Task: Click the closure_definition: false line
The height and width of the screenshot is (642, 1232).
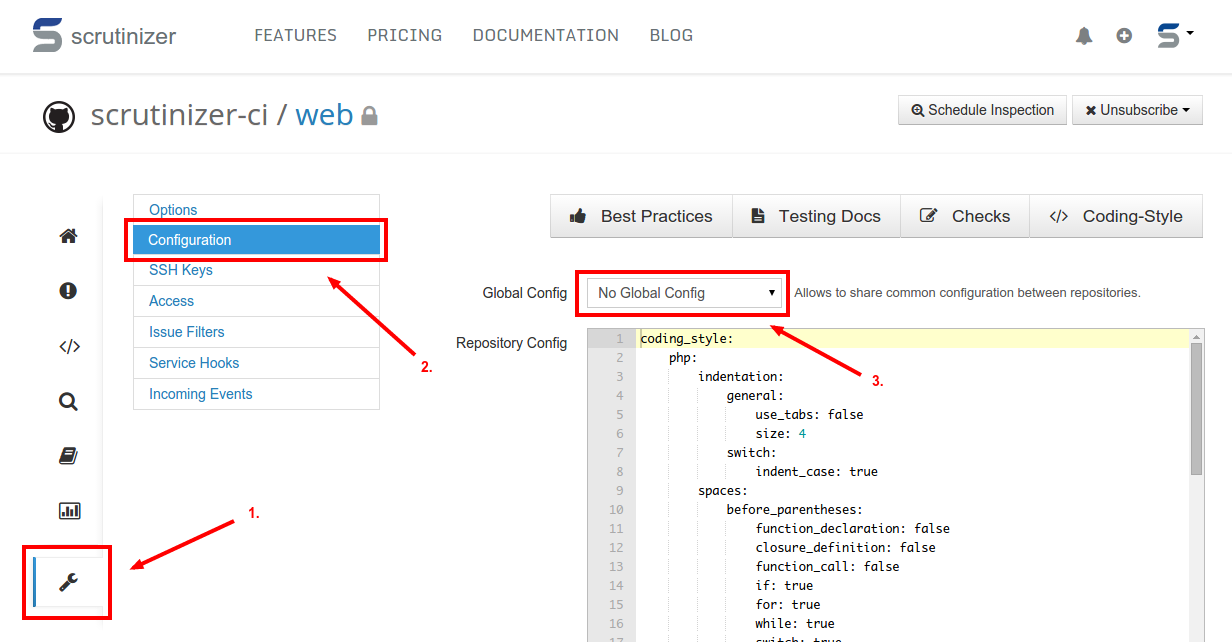Action: tap(845, 548)
